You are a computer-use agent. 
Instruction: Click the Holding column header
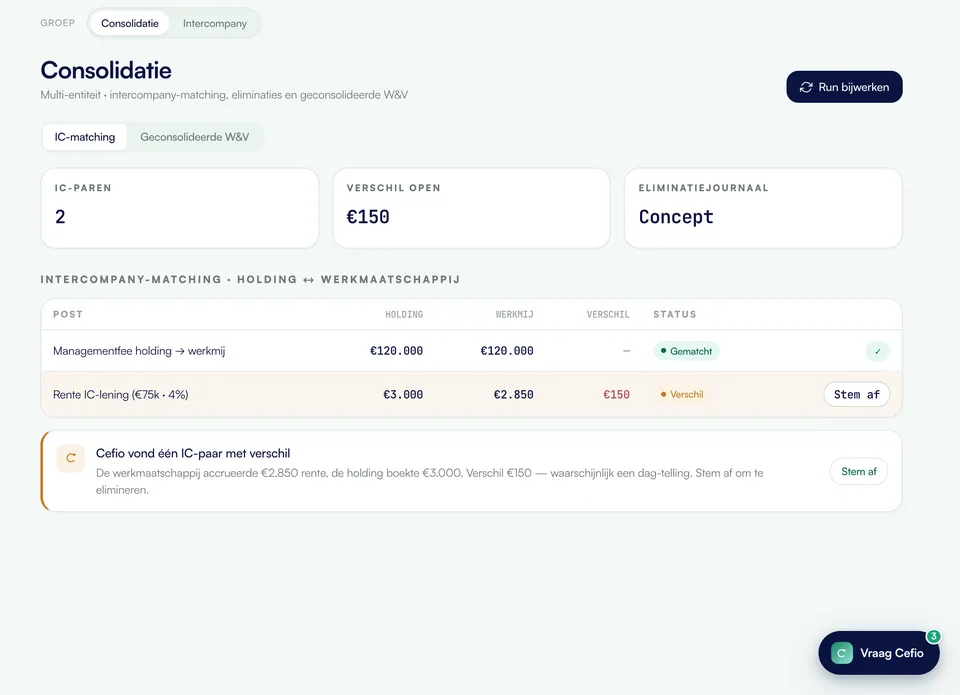click(x=404, y=314)
